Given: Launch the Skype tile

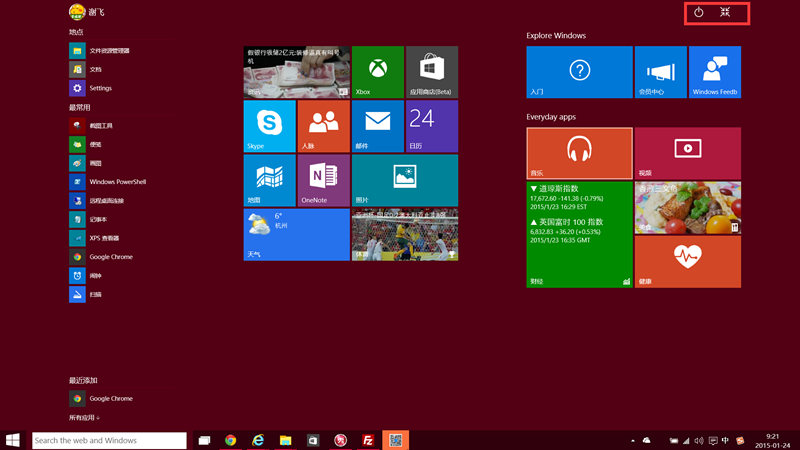Looking at the screenshot, I should click(x=269, y=126).
